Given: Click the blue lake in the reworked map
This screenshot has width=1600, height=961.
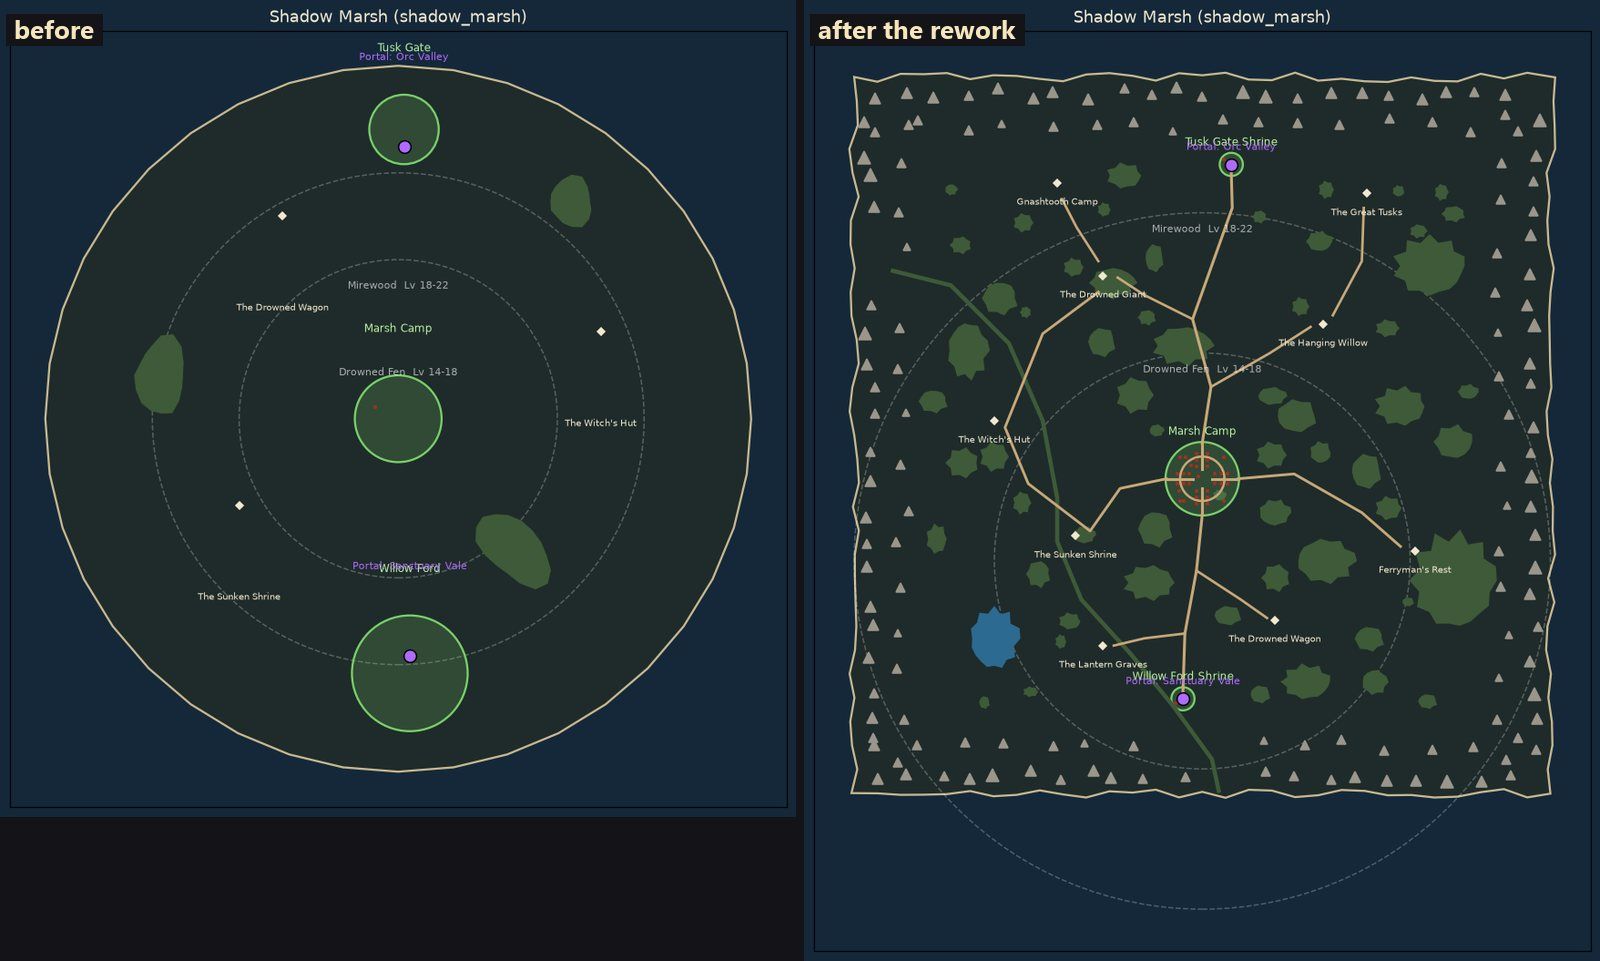Looking at the screenshot, I should click(x=995, y=637).
